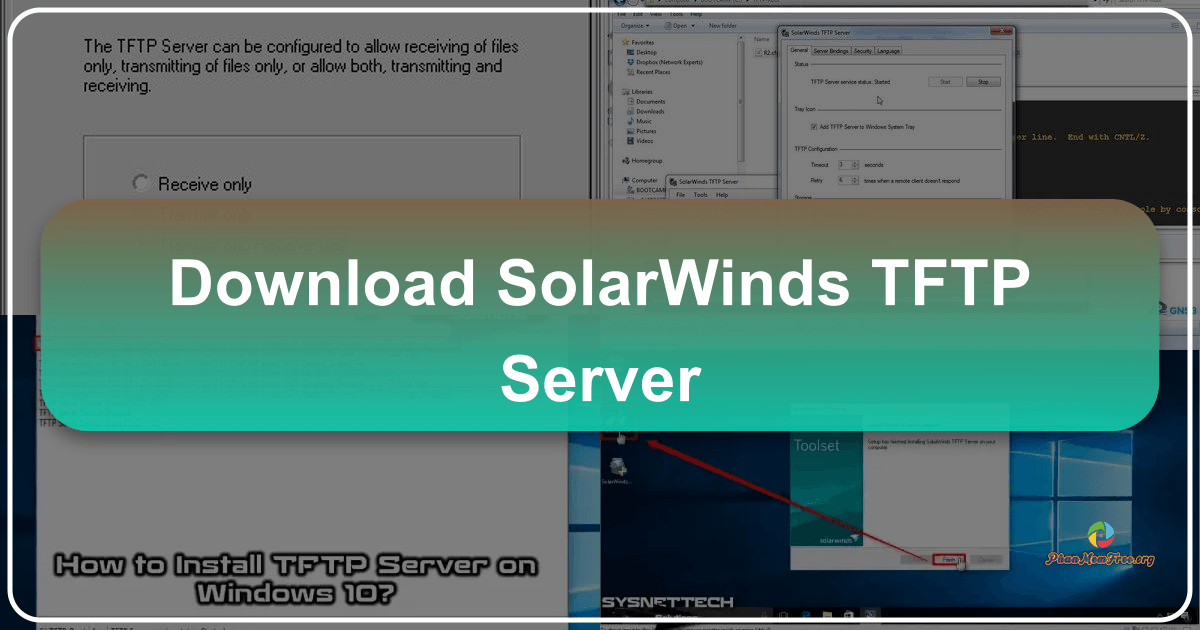Toggle Add TFTP Server to Windows System Tray

[814, 127]
